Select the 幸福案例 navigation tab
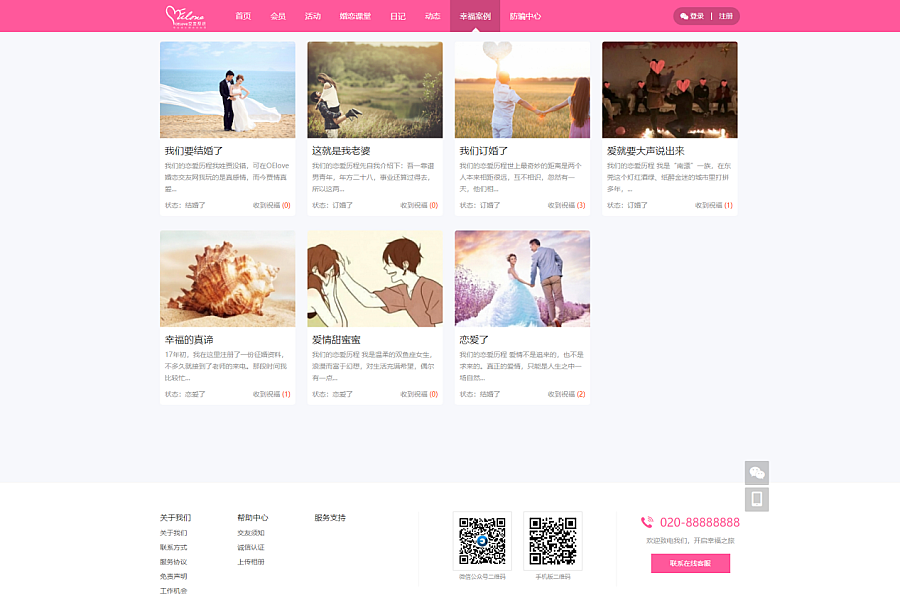Viewport: 900px width, 600px height. [475, 16]
